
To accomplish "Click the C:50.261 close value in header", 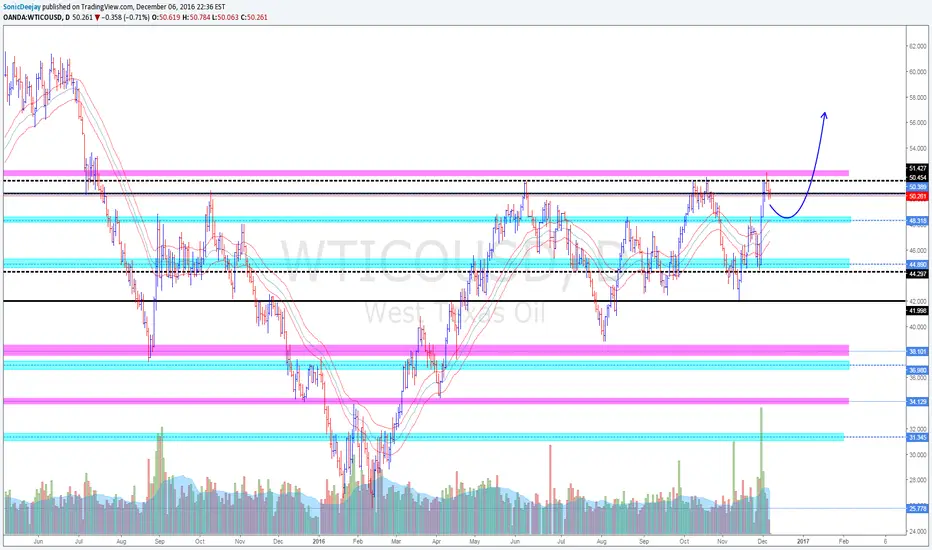I will point(254,17).
